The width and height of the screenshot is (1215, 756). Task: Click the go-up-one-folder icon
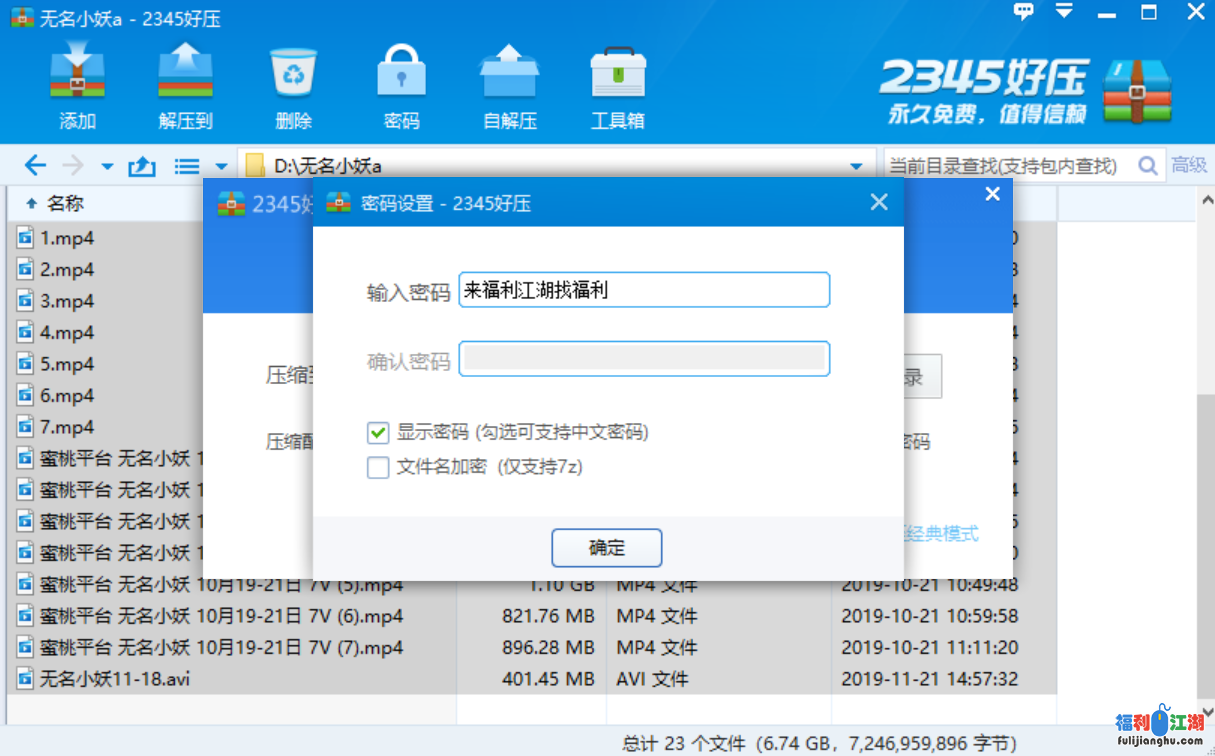coord(142,166)
